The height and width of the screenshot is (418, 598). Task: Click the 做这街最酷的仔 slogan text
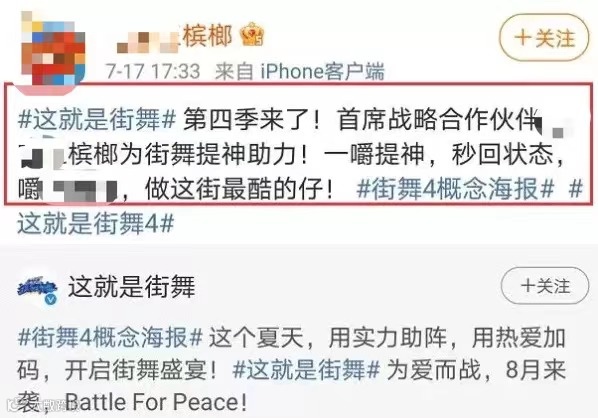[x=239, y=188]
